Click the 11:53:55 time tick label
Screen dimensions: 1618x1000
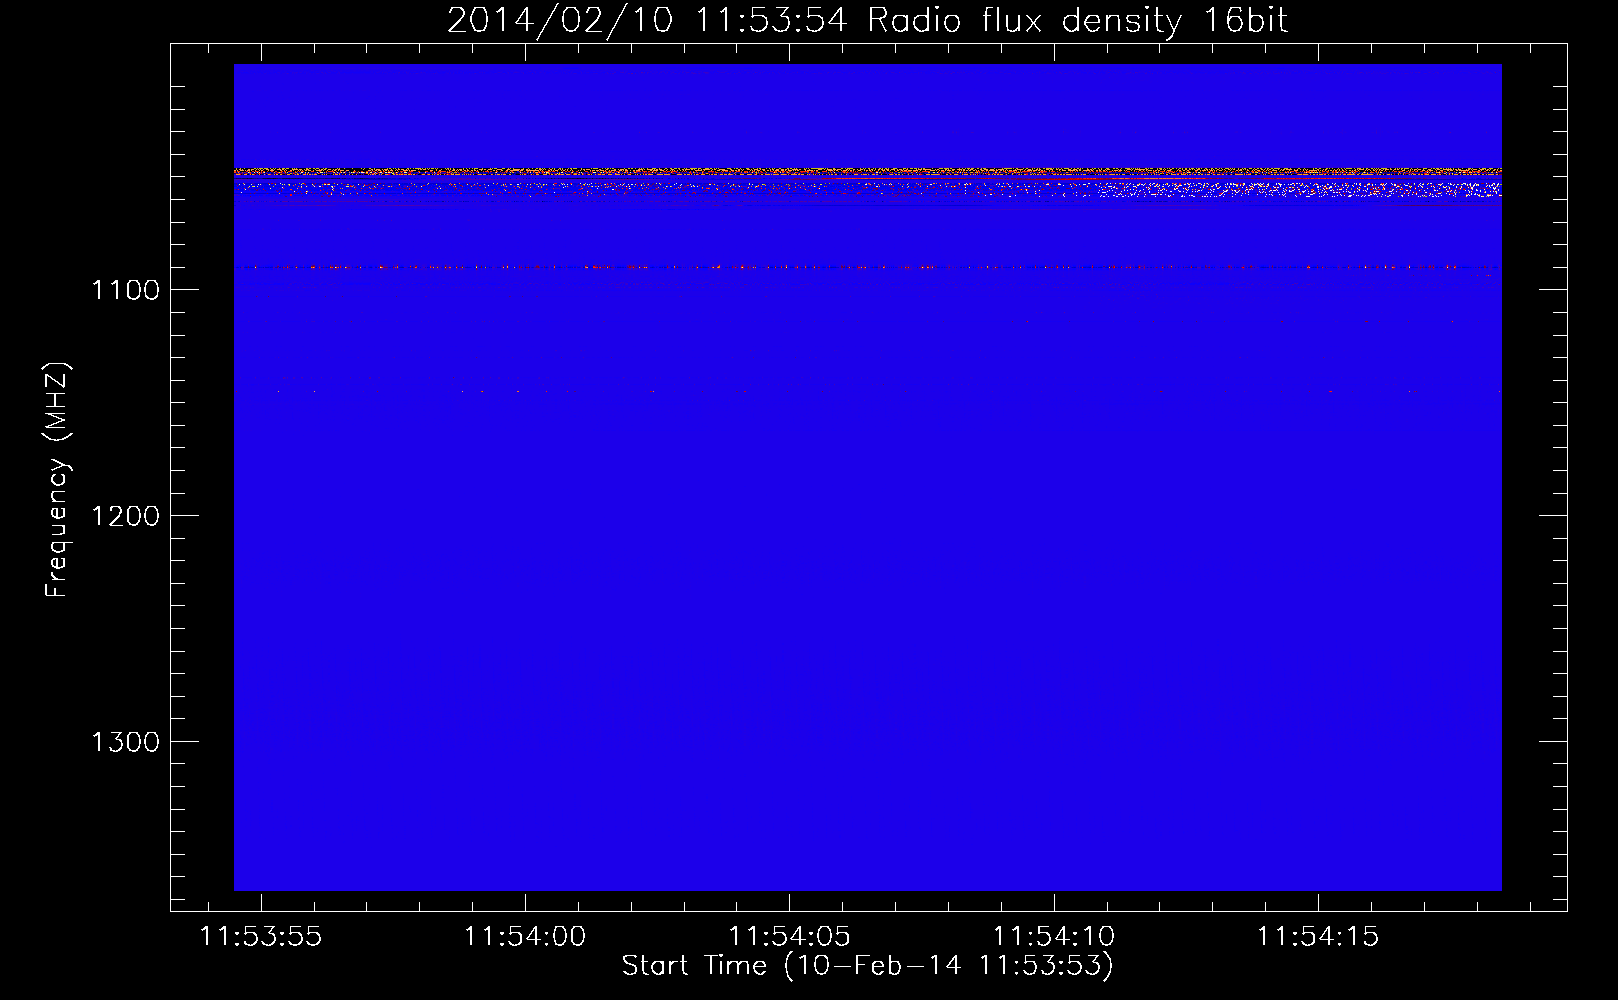pos(261,936)
